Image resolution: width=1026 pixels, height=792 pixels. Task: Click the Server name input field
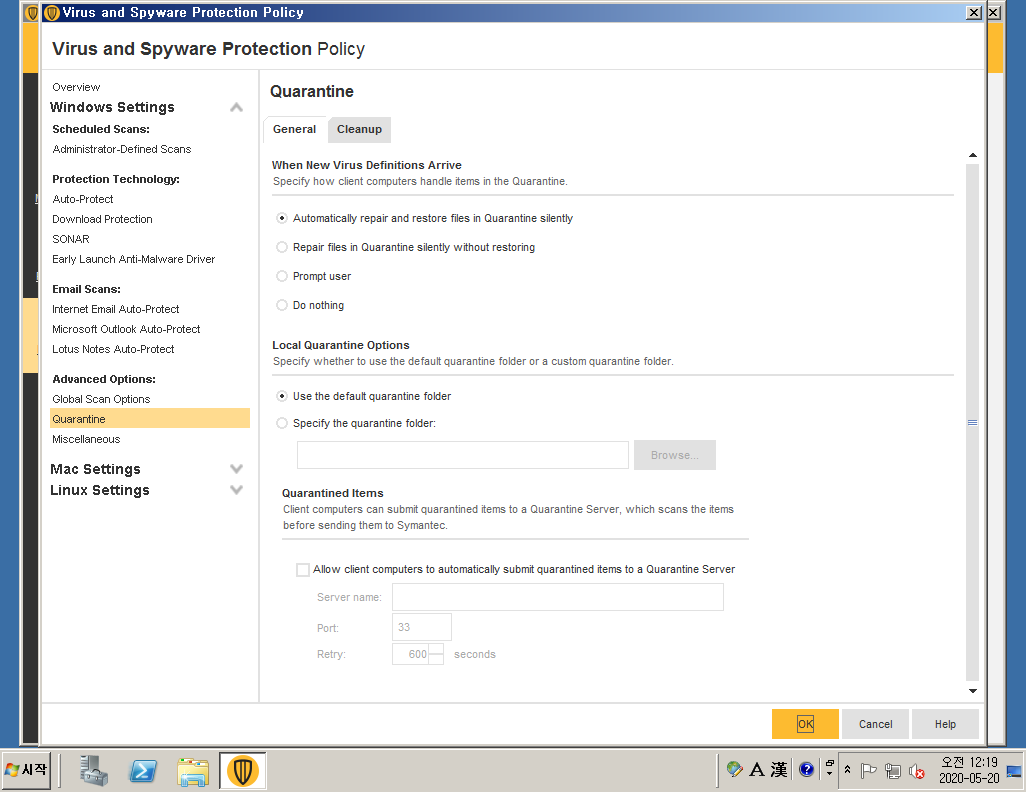click(x=557, y=597)
